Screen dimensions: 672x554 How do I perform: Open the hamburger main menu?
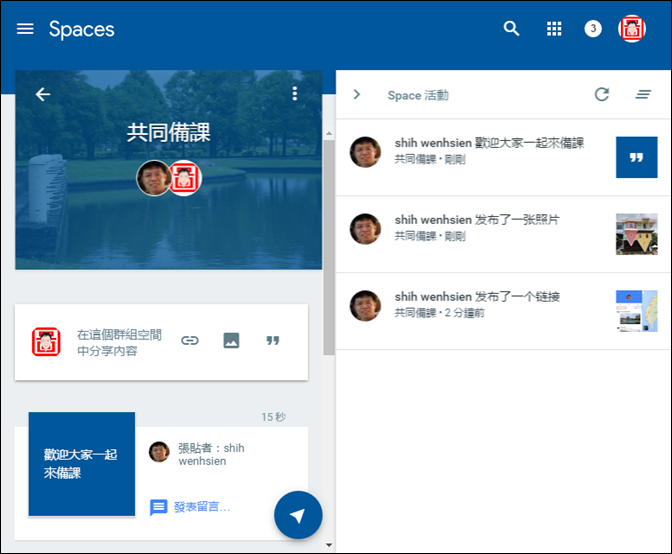pyautogui.click(x=25, y=29)
